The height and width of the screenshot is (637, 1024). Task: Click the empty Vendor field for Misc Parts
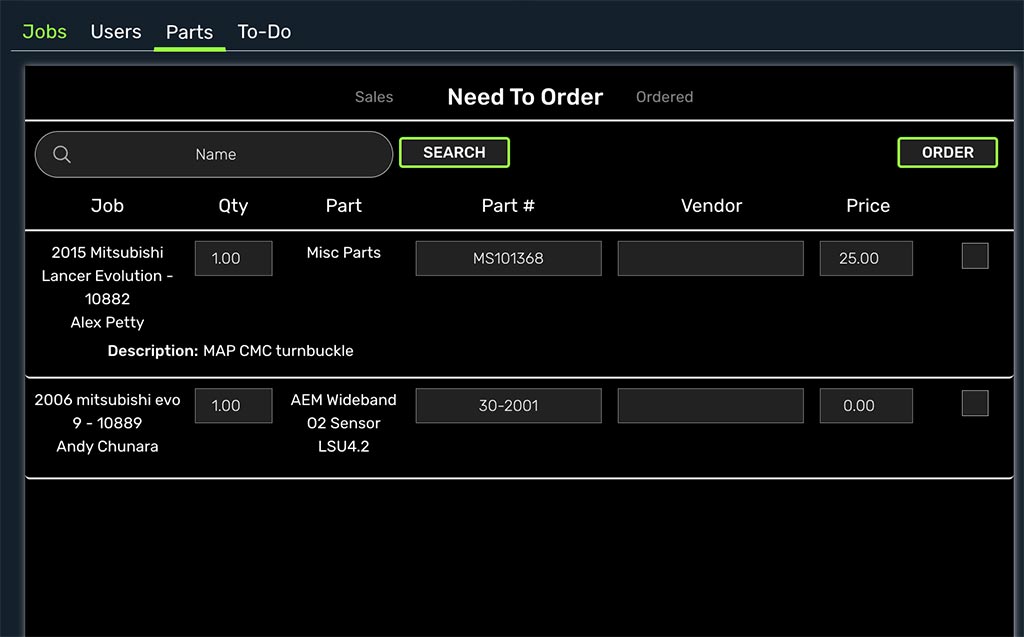click(711, 258)
